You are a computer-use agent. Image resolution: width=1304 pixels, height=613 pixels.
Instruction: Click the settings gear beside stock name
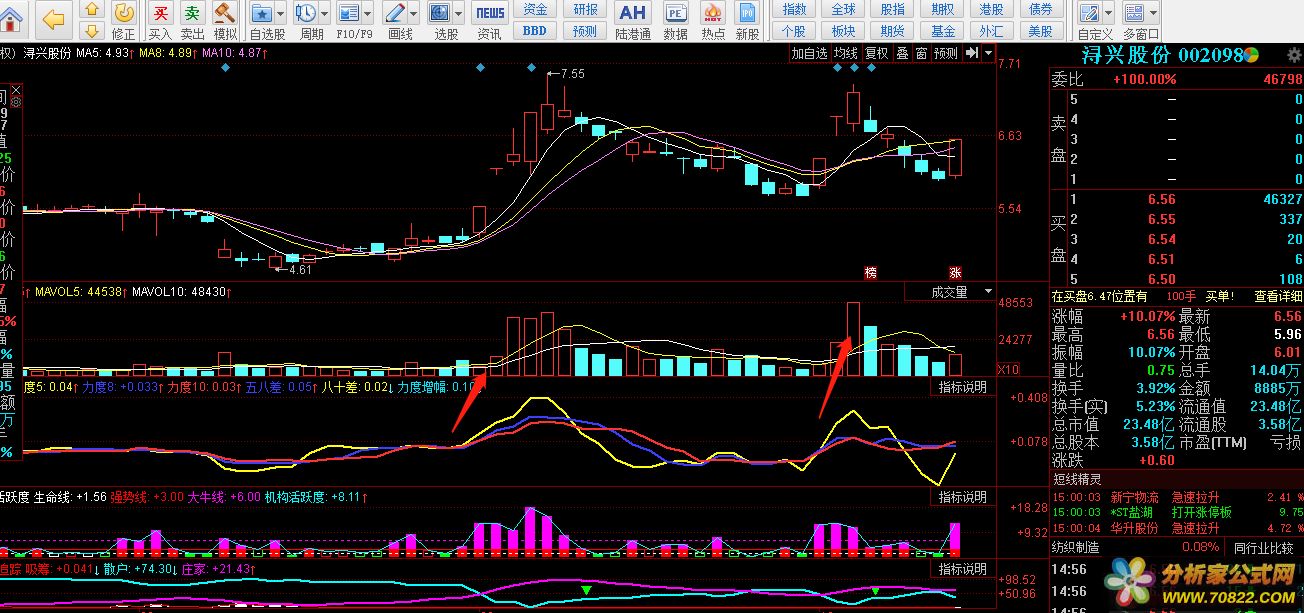coord(15,101)
